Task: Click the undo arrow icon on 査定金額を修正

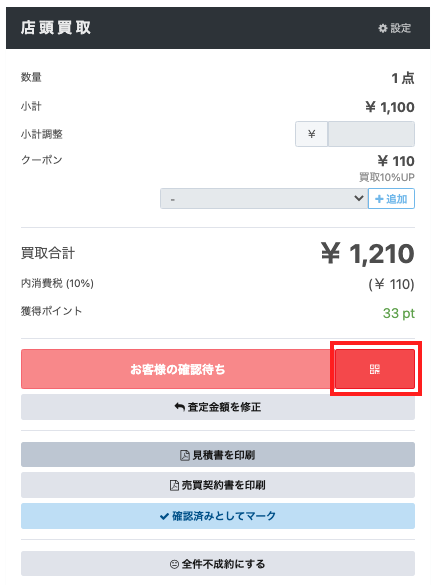Action: click(x=180, y=407)
